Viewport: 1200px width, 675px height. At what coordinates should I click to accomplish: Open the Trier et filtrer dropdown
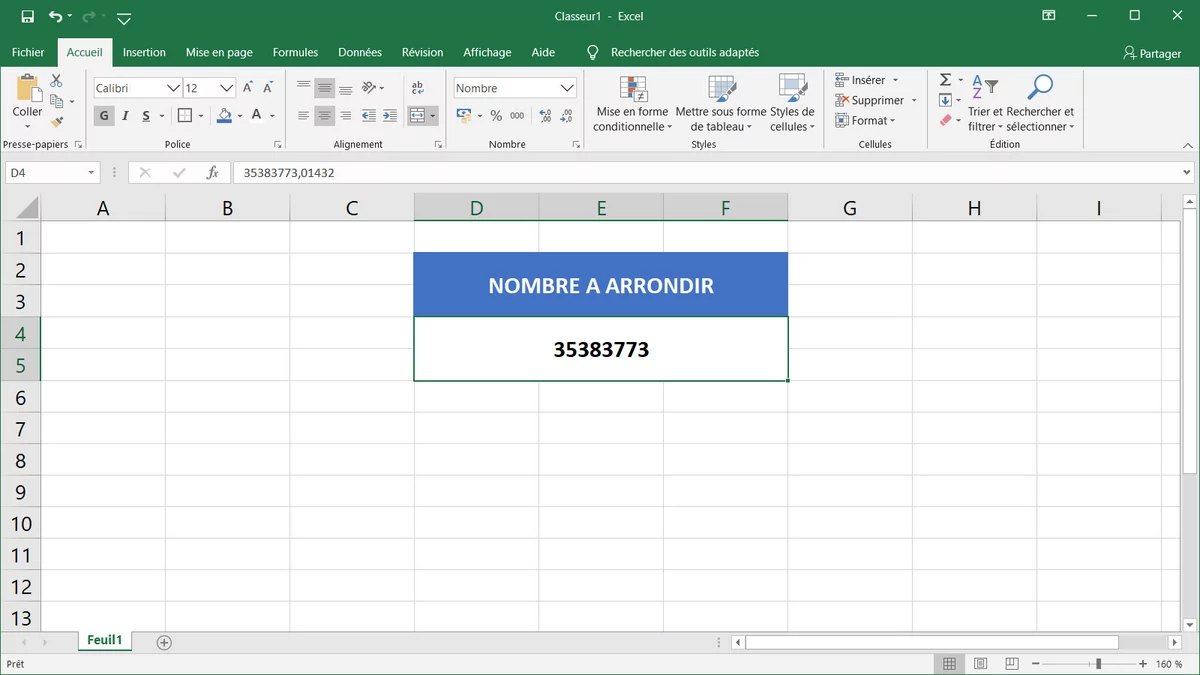point(985,104)
